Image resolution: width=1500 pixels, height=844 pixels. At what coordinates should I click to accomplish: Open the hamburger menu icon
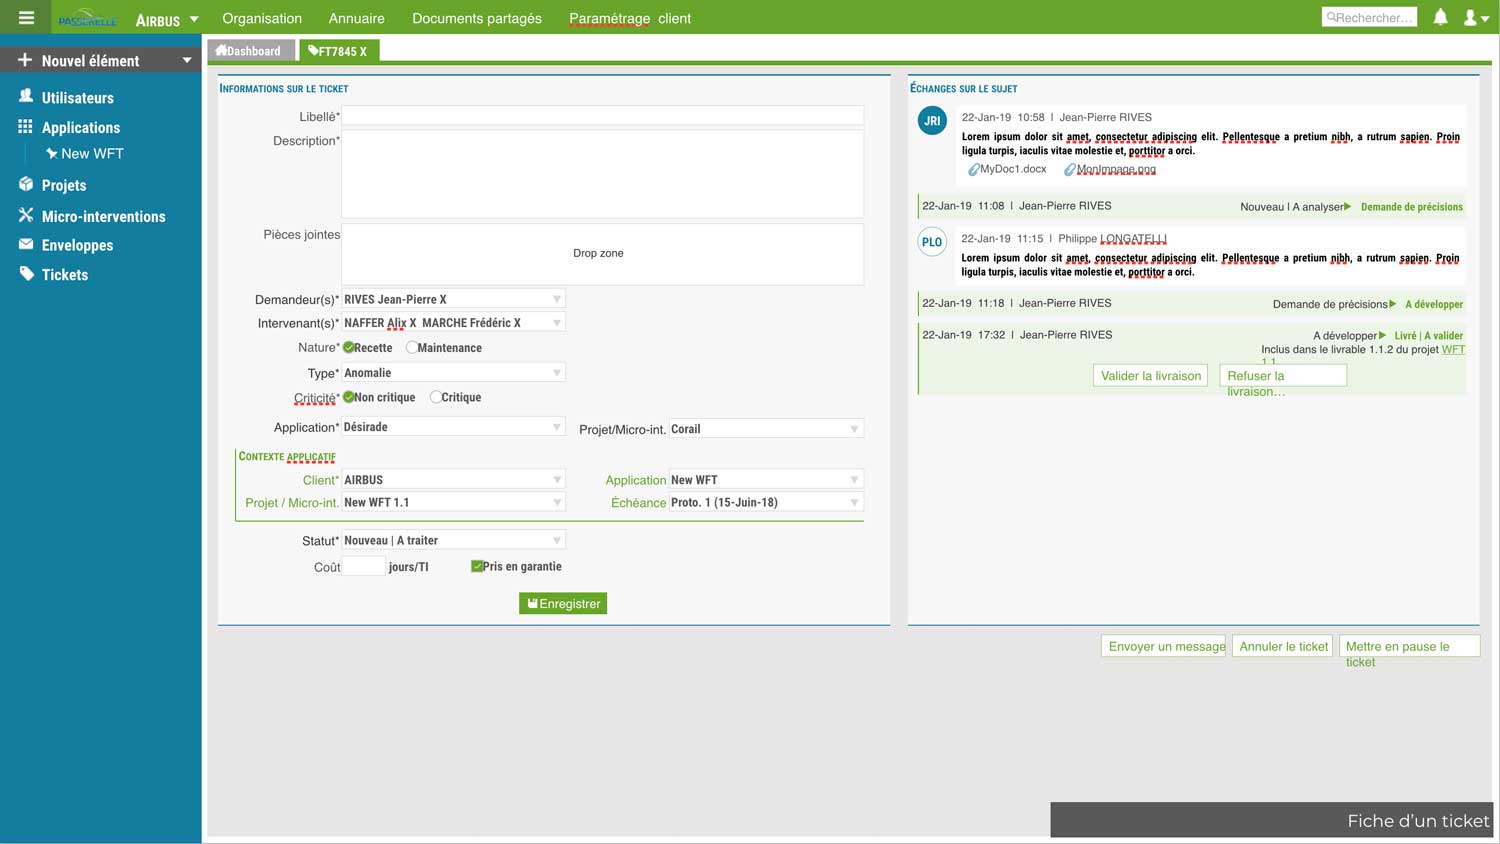coord(27,18)
